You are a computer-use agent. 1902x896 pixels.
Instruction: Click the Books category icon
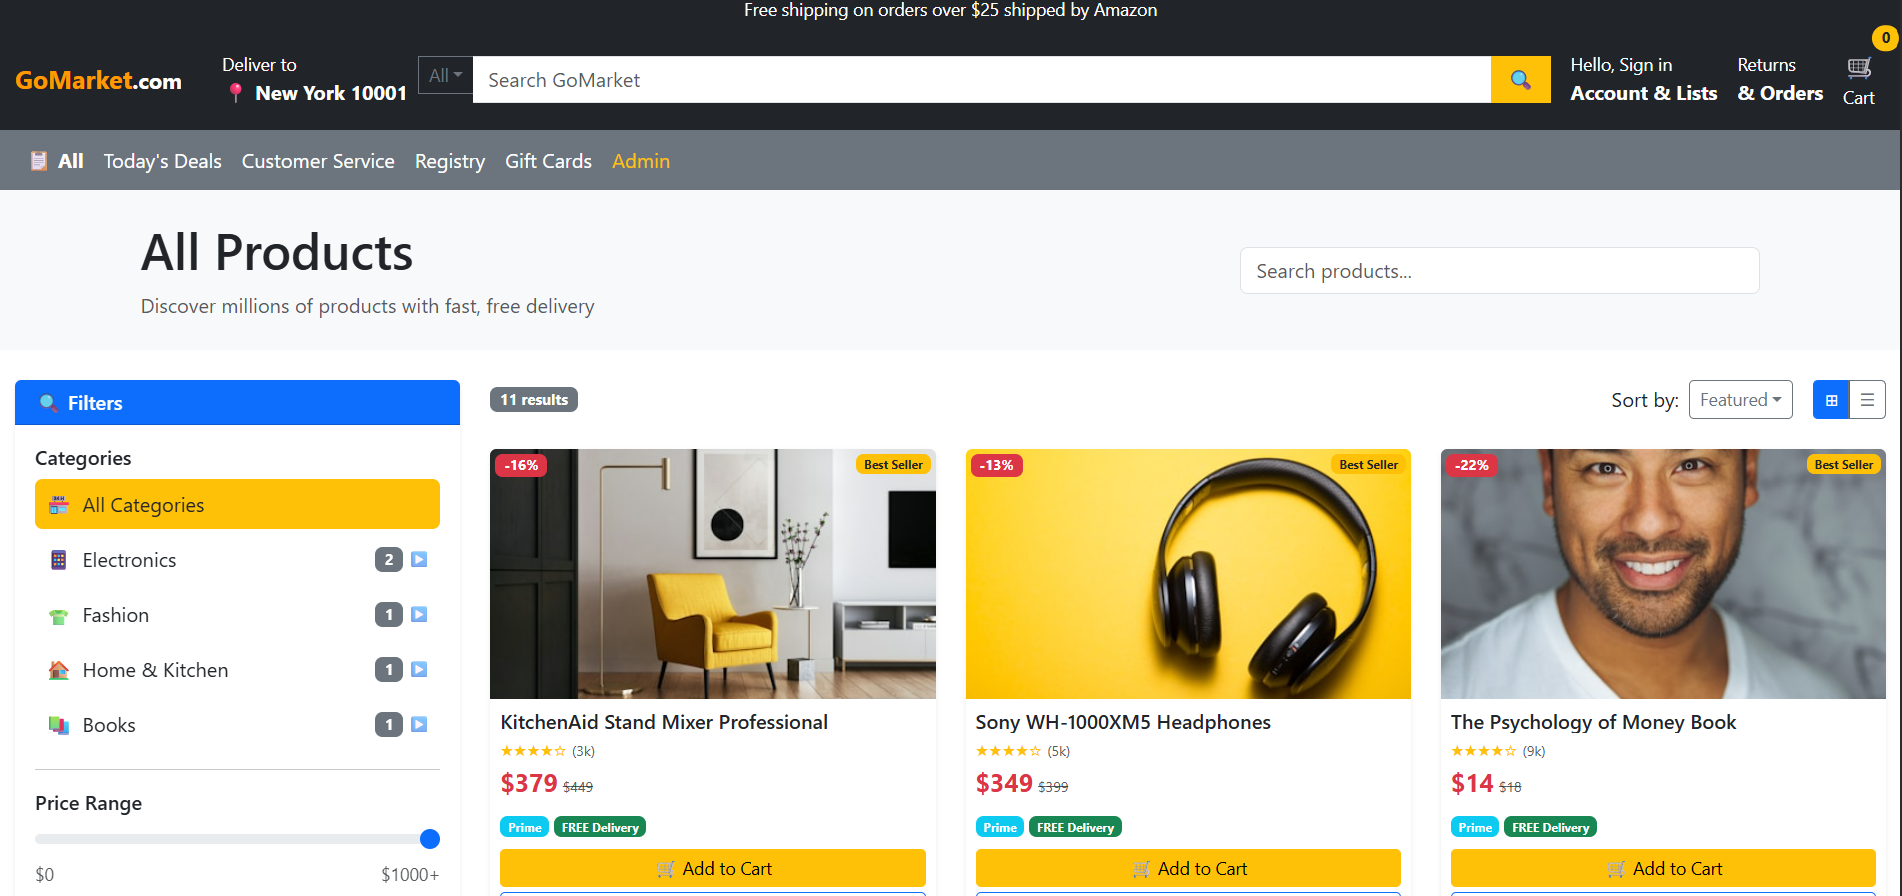[59, 725]
